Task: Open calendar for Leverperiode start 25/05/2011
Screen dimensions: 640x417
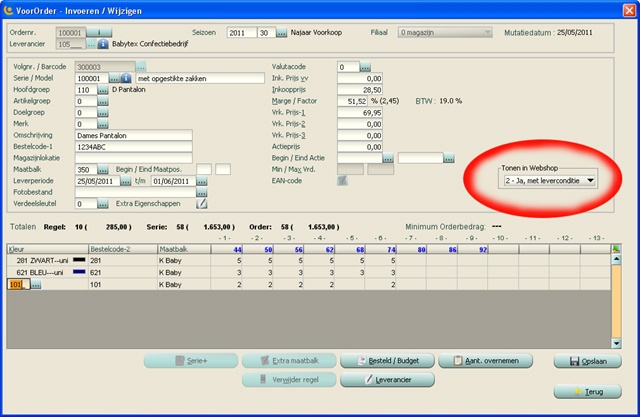Action: coord(126,181)
